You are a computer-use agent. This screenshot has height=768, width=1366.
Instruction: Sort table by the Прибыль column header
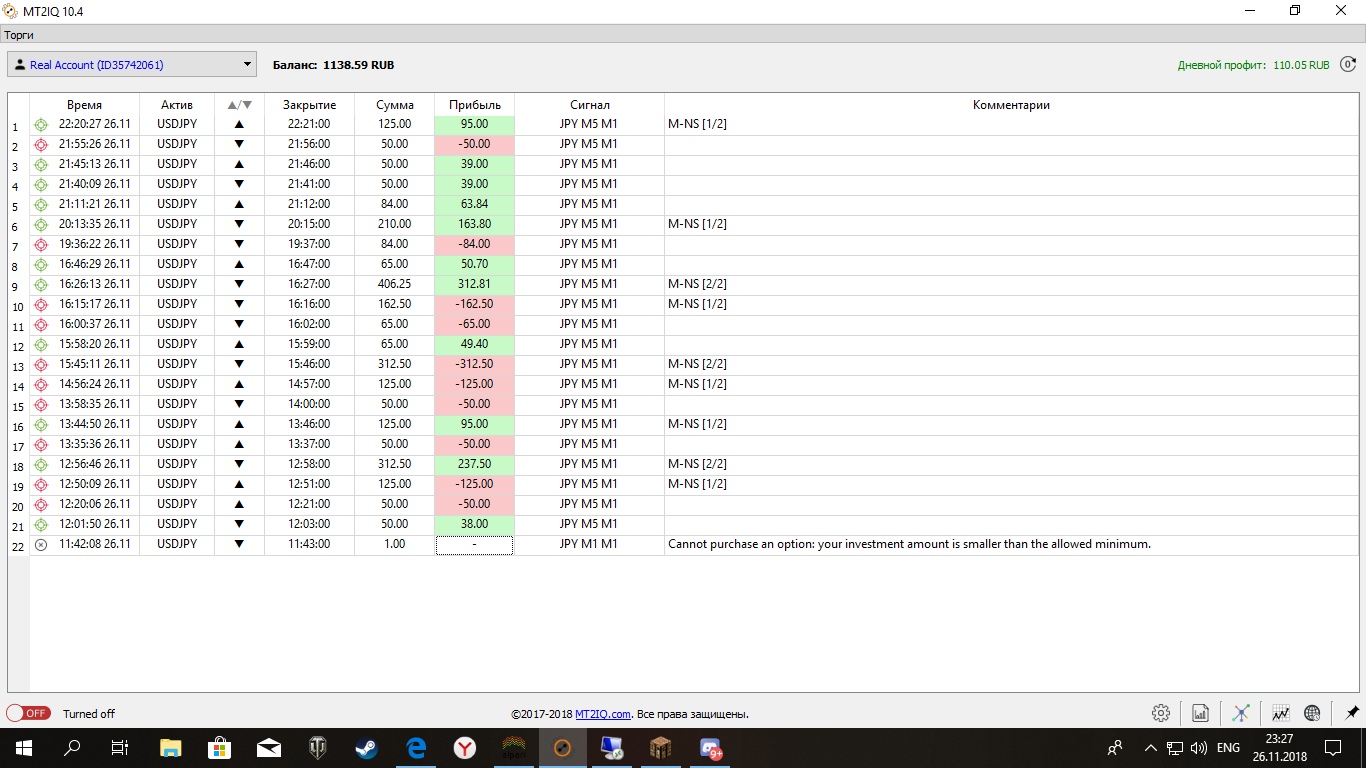click(474, 105)
